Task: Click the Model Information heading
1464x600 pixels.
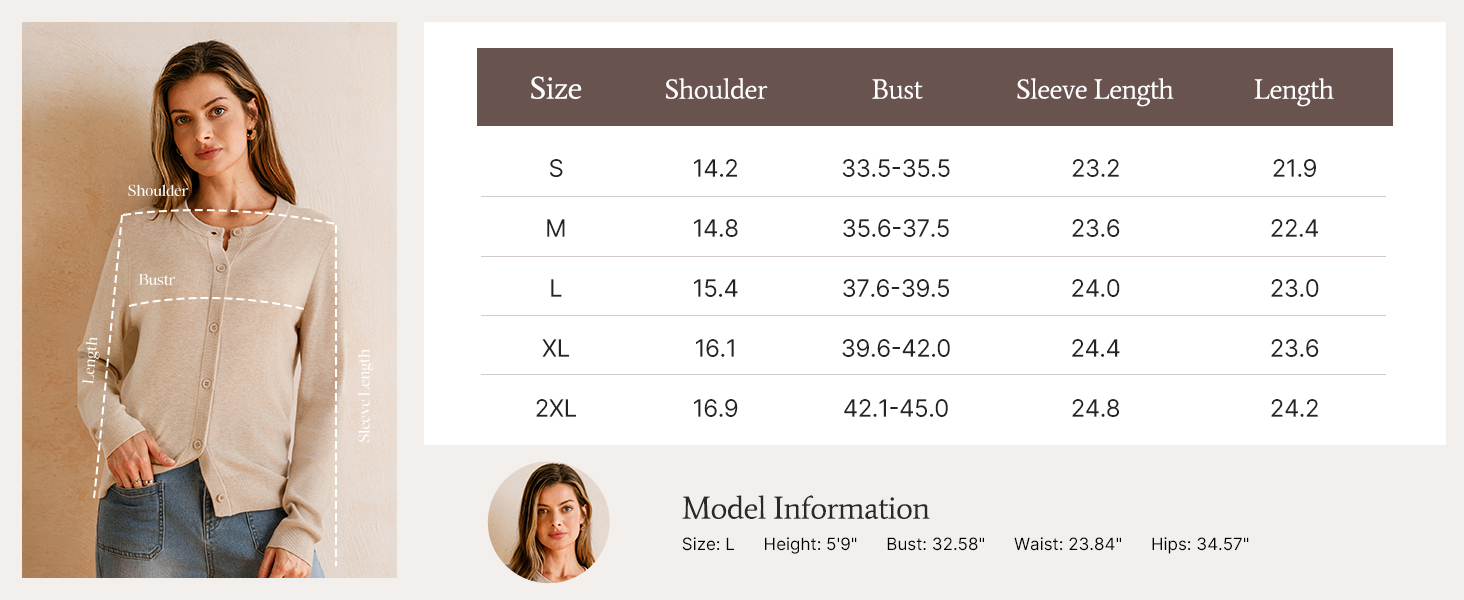Action: [805, 508]
